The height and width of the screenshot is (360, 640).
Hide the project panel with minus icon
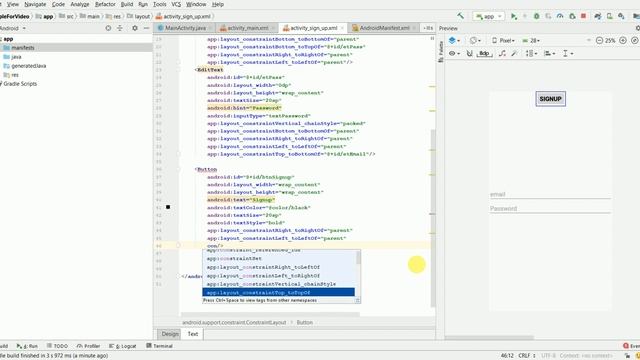click(x=147, y=28)
